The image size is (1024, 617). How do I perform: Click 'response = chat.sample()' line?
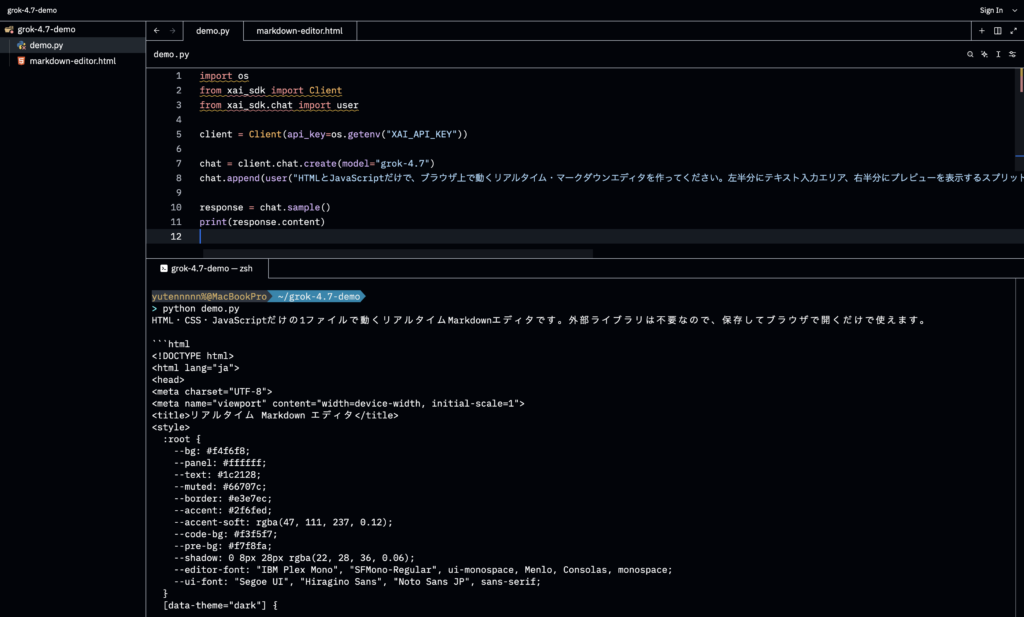265,207
